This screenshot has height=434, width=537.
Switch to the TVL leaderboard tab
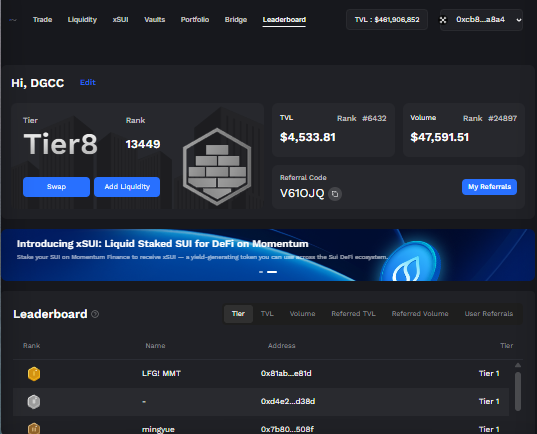pyautogui.click(x=267, y=314)
